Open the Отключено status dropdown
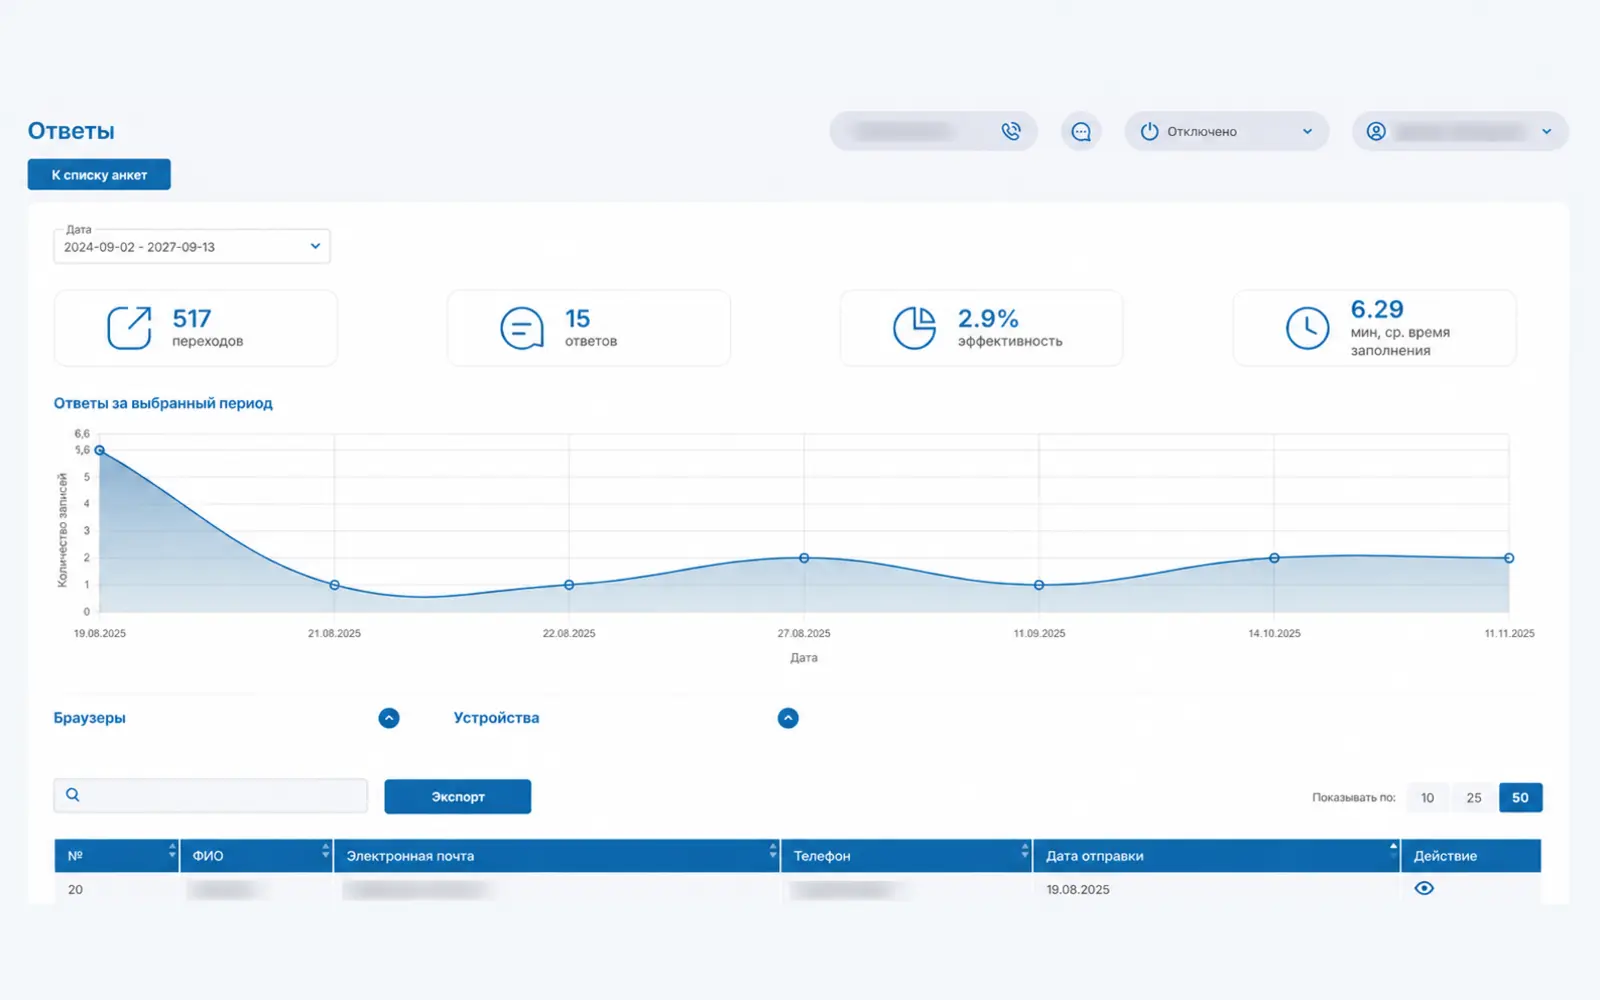The width and height of the screenshot is (1600, 1000). click(x=1227, y=131)
